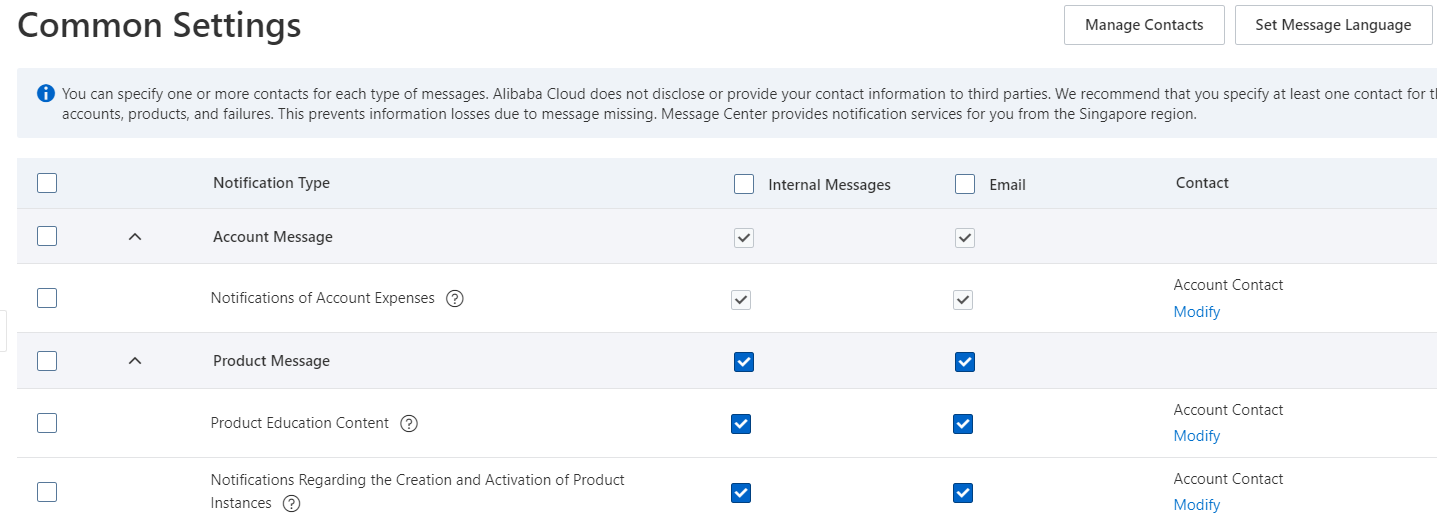Select the Account Message row checkbox

[x=47, y=236]
